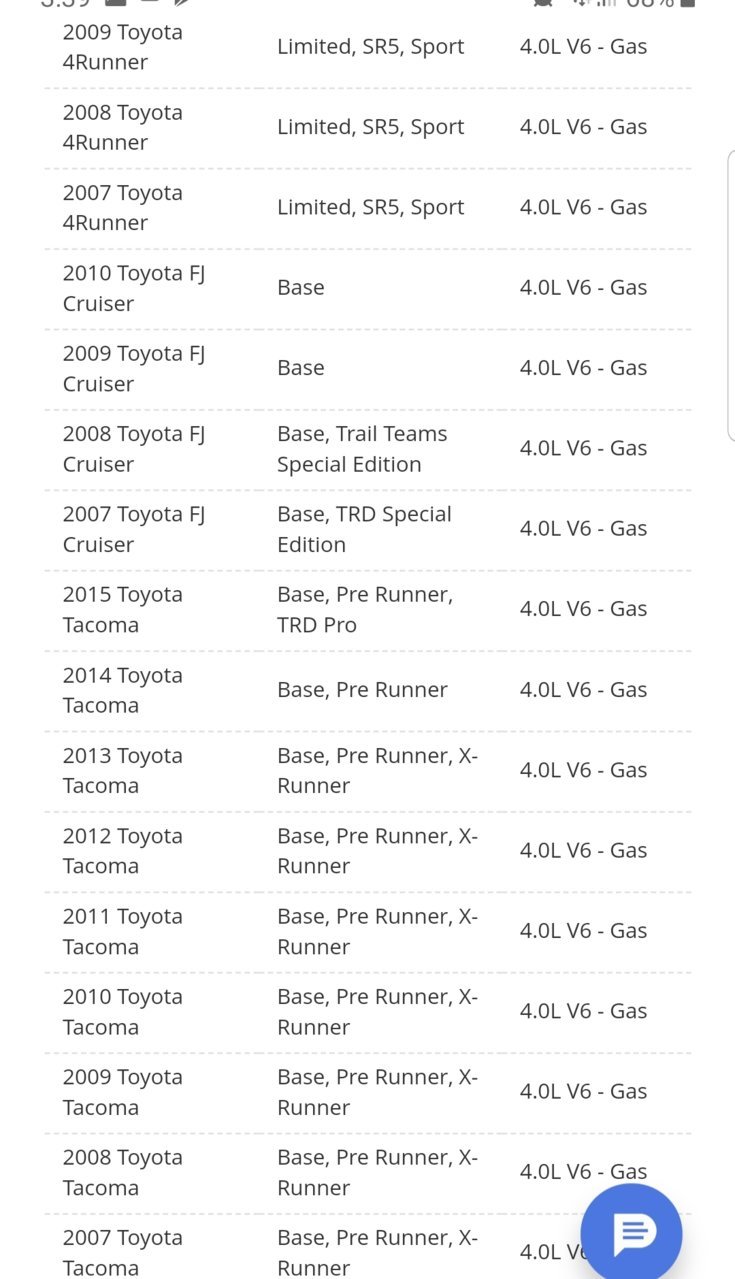Select the 2008 Toyota Tacoma entry

367,1173
